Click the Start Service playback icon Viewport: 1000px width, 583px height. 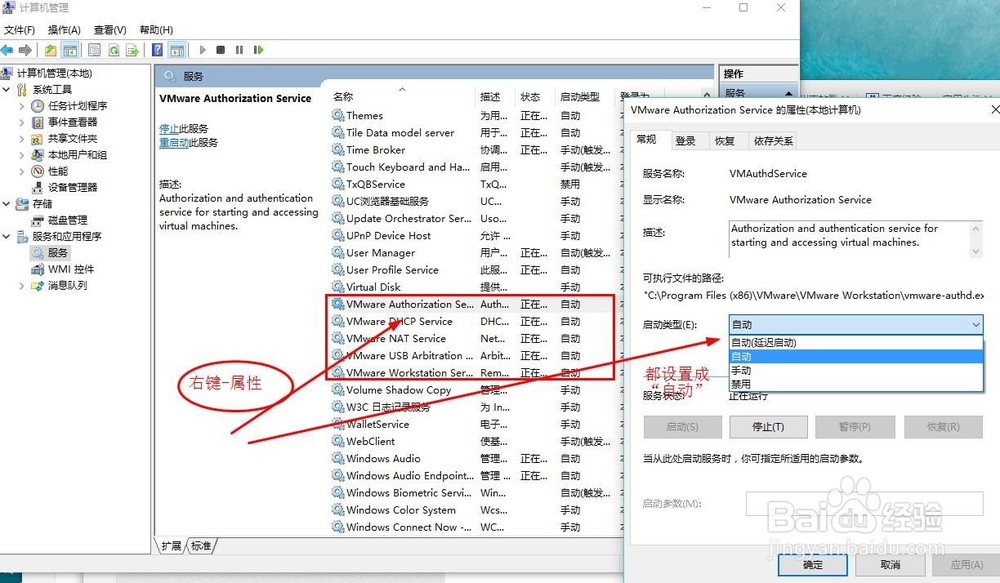point(201,49)
